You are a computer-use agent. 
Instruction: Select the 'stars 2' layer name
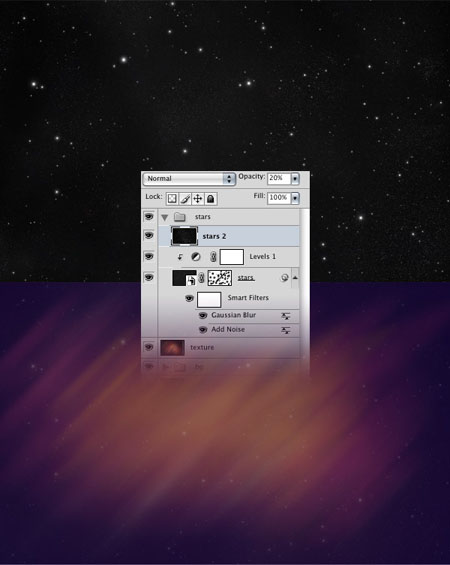pos(214,236)
